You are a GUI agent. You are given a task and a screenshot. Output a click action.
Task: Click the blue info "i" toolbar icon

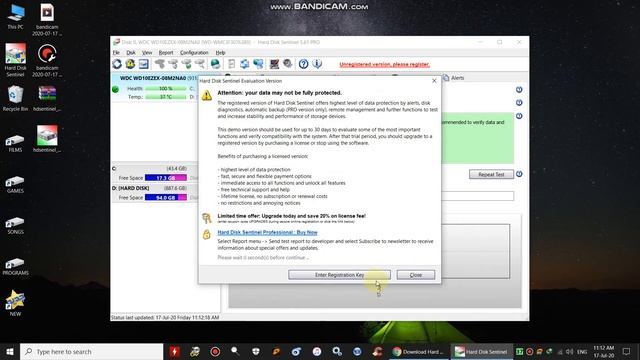pyautogui.click(x=317, y=64)
